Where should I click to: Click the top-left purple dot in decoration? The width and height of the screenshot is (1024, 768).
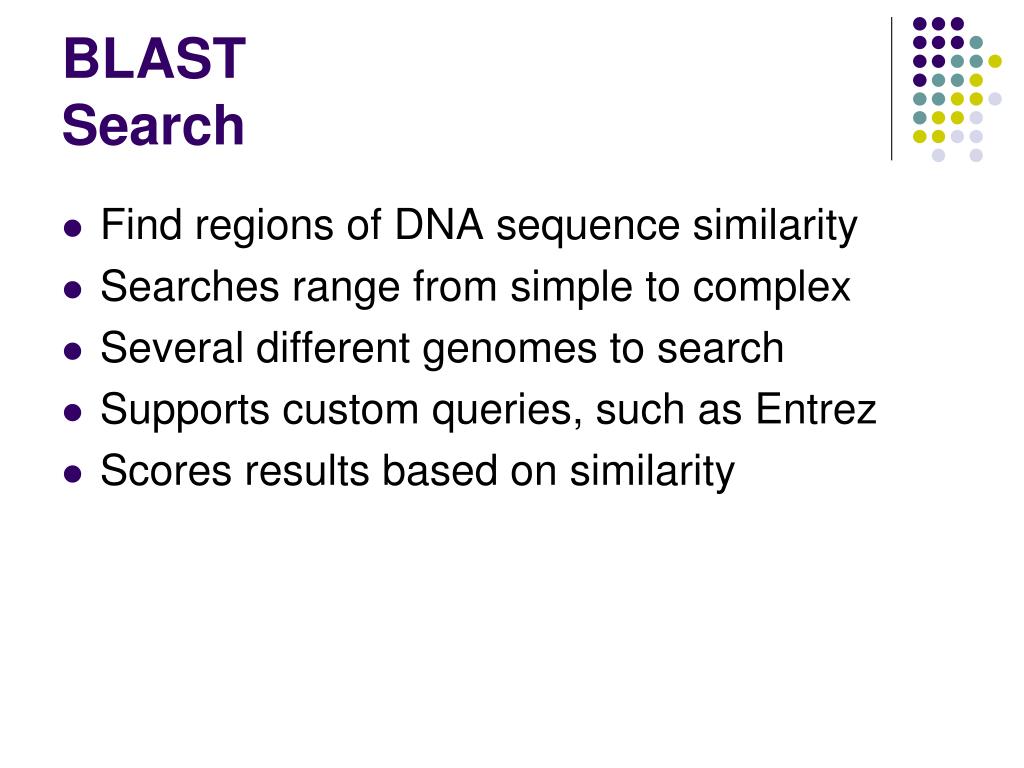click(x=920, y=24)
